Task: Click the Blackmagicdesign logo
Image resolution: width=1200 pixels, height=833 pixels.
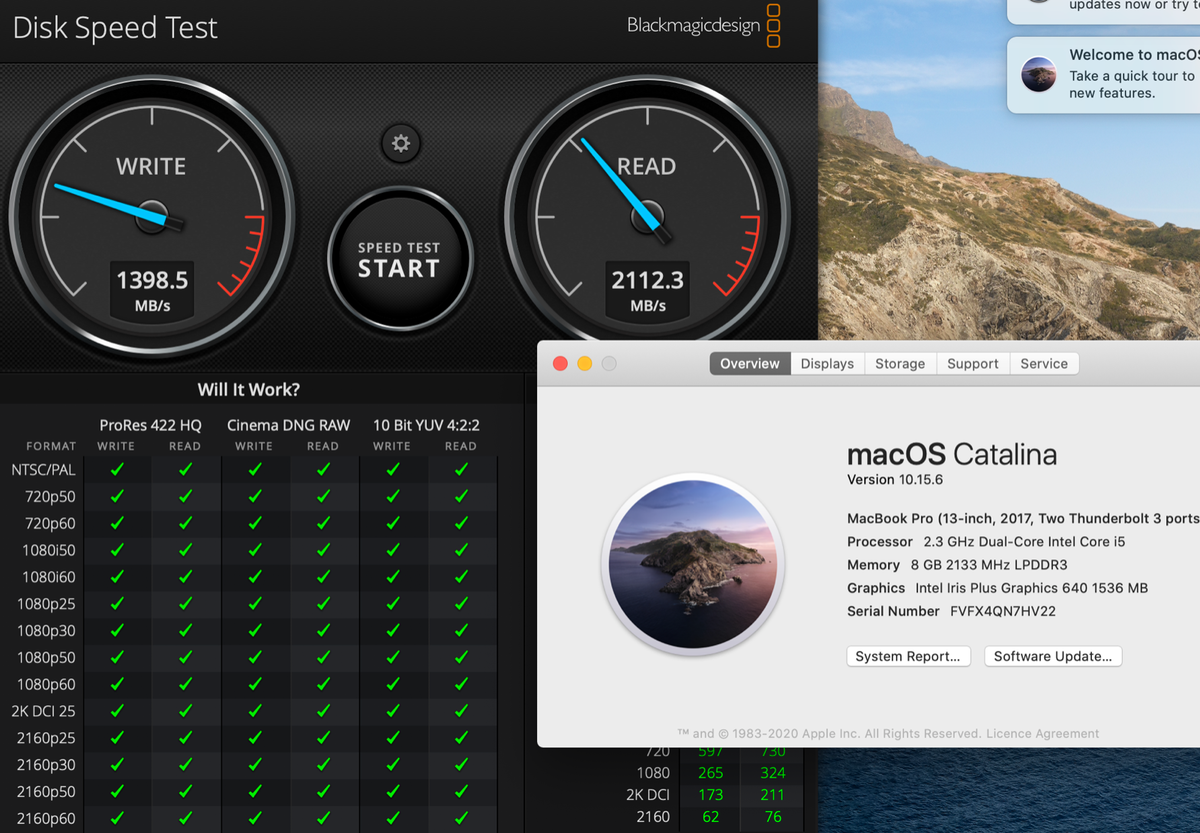Action: tap(704, 25)
